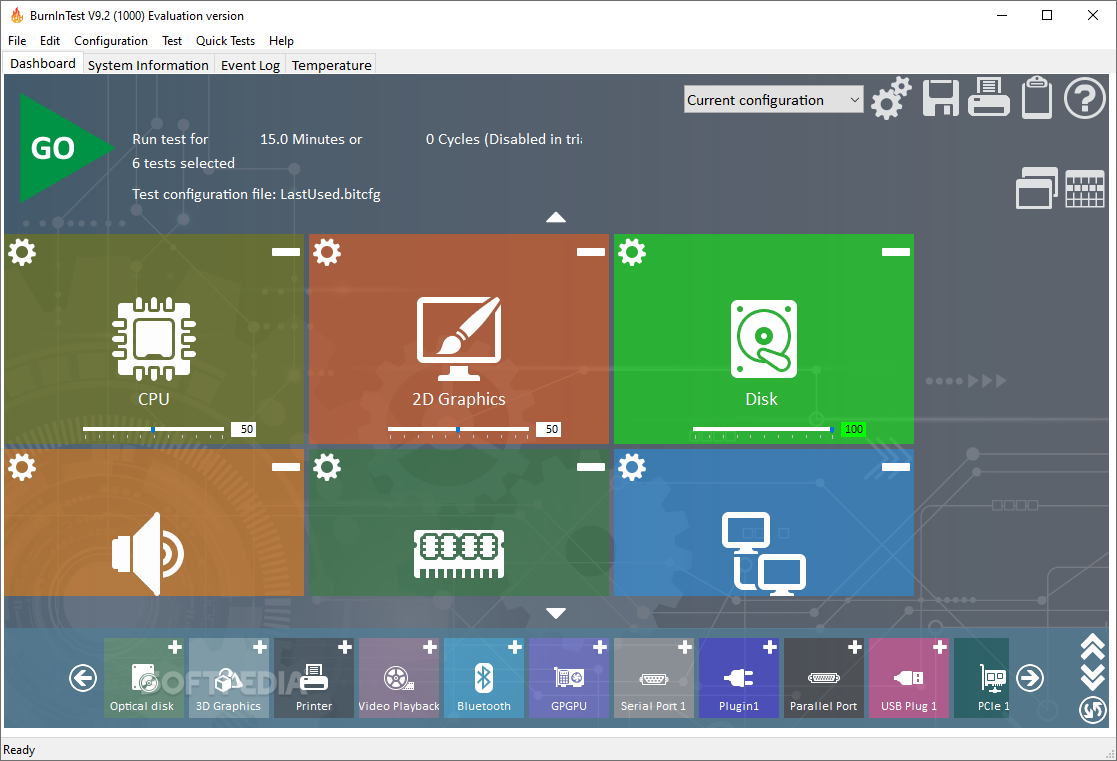Print results with the printer icon
The width and height of the screenshot is (1117, 761).
click(989, 97)
